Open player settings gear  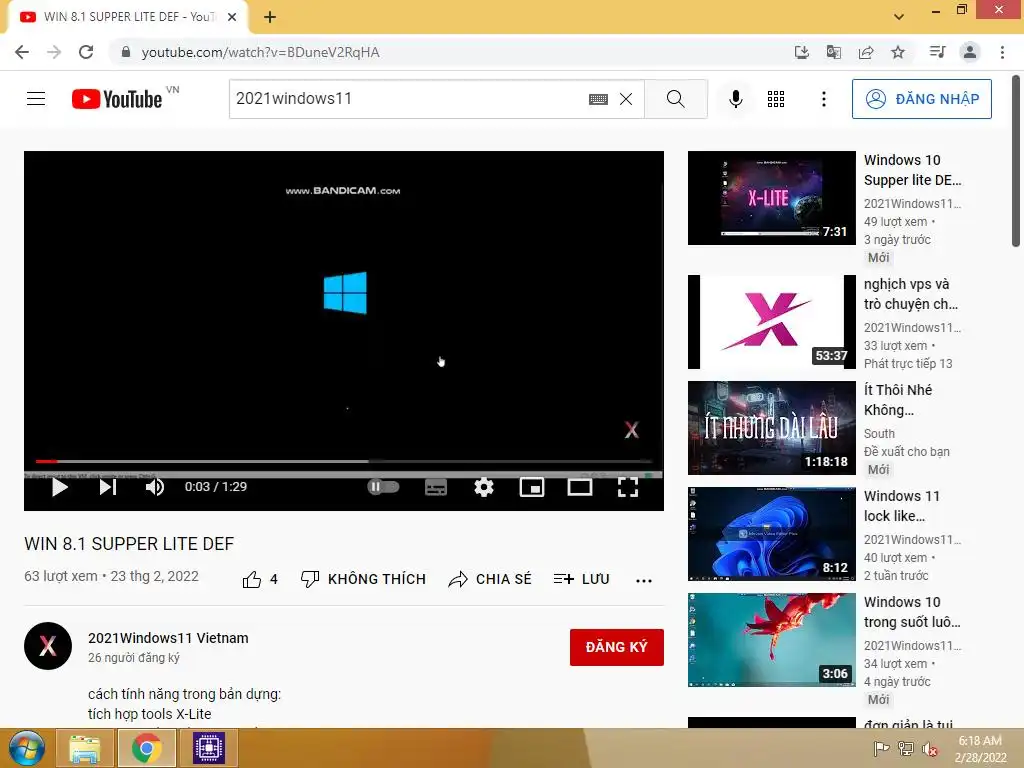(484, 487)
